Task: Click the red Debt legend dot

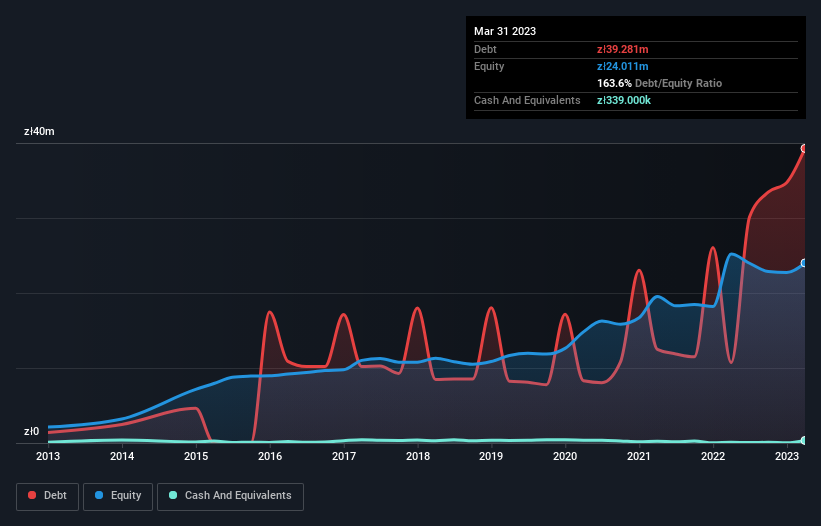Action: click(x=32, y=495)
